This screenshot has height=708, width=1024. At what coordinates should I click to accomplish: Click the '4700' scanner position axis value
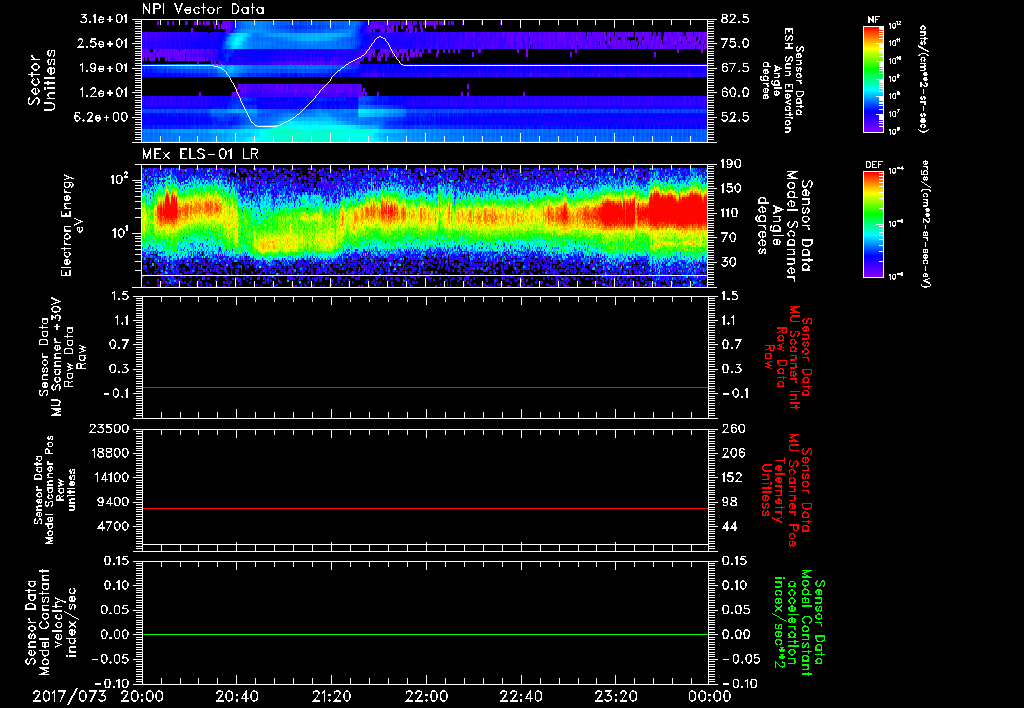114,526
